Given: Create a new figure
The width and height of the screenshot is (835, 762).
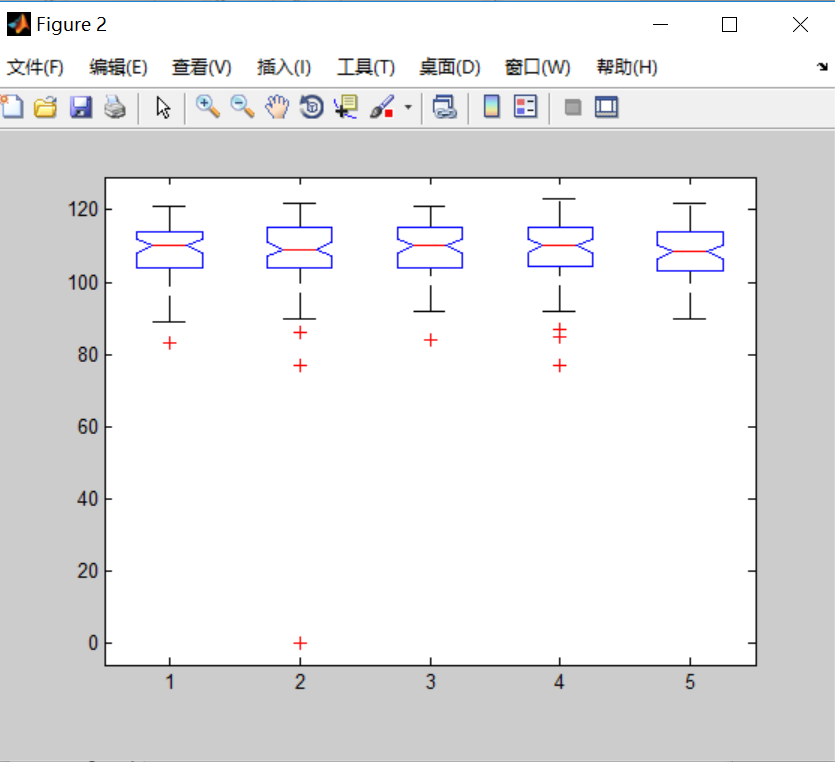Looking at the screenshot, I should click(13, 107).
